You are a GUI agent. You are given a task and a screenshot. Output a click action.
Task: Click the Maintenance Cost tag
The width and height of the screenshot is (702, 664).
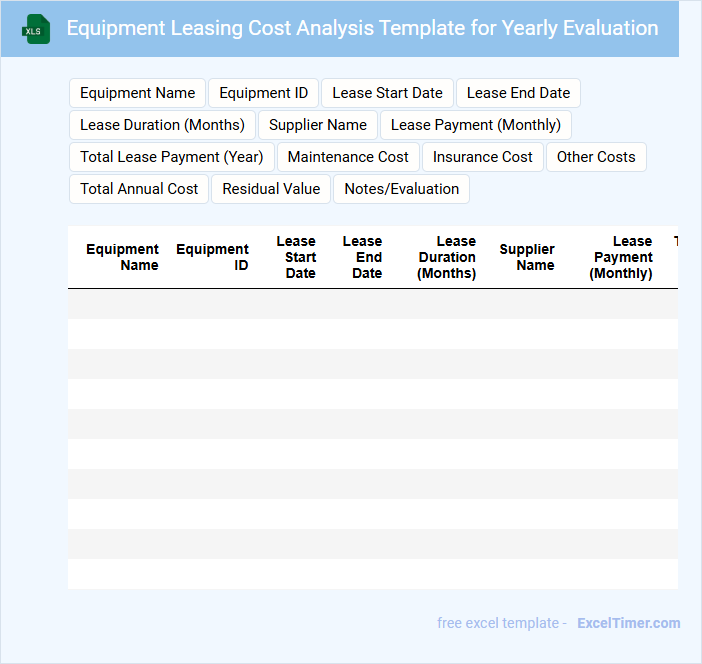point(348,157)
